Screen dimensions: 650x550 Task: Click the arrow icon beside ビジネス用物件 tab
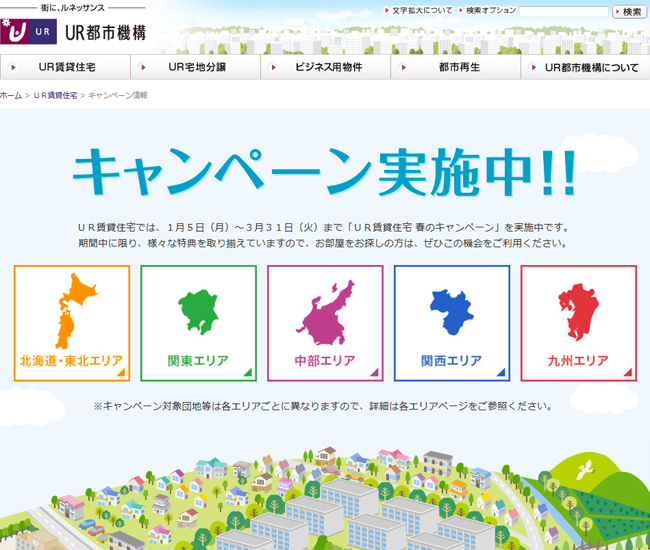point(274,67)
